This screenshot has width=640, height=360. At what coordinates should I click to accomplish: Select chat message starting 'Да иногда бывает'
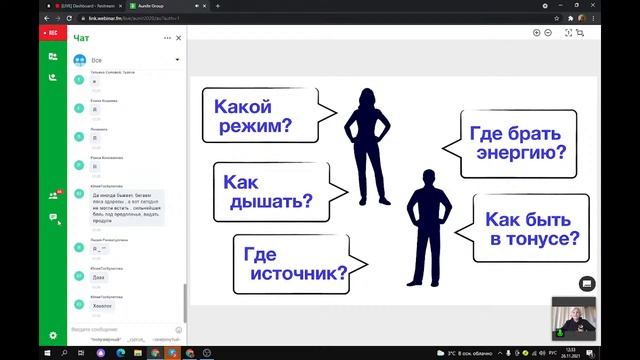point(127,208)
